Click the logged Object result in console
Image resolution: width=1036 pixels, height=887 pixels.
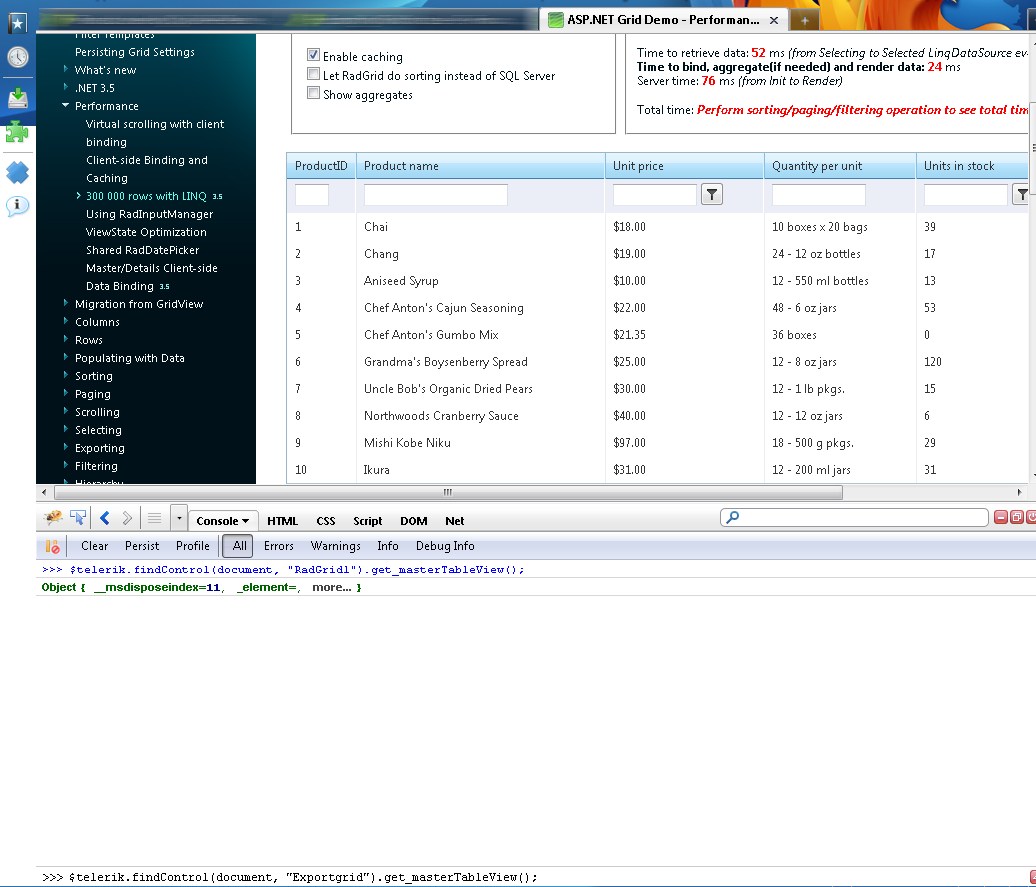[x=202, y=588]
